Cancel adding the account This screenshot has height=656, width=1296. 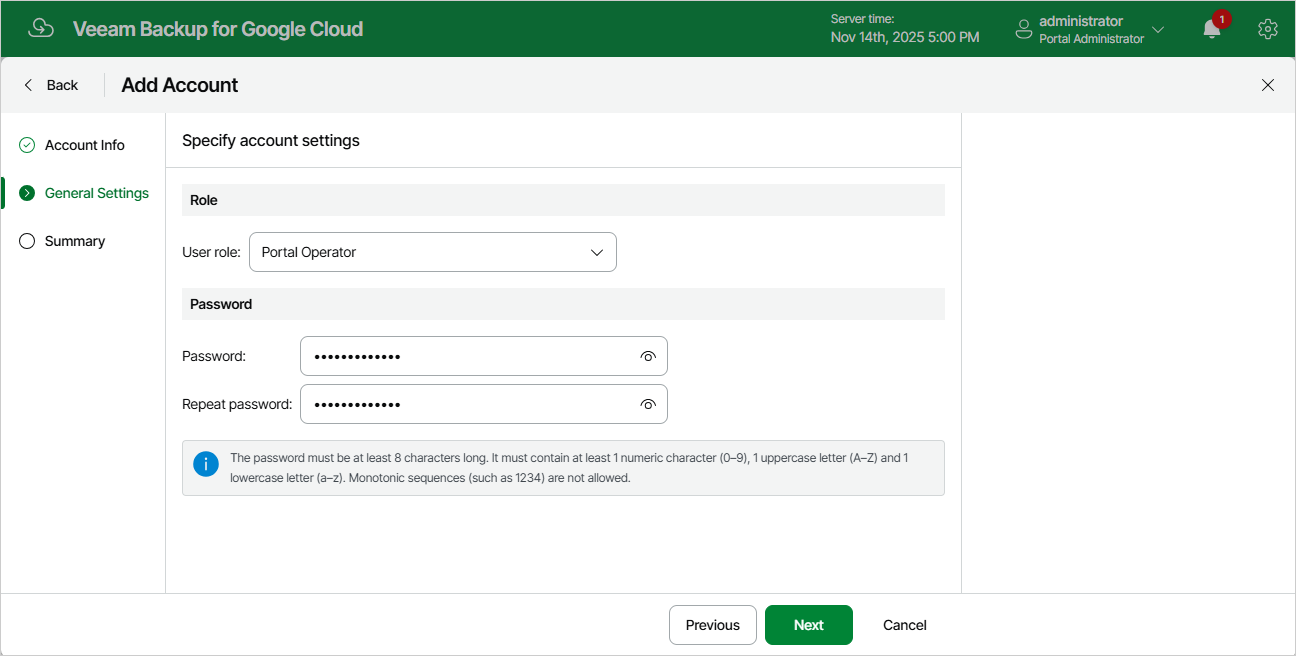905,625
